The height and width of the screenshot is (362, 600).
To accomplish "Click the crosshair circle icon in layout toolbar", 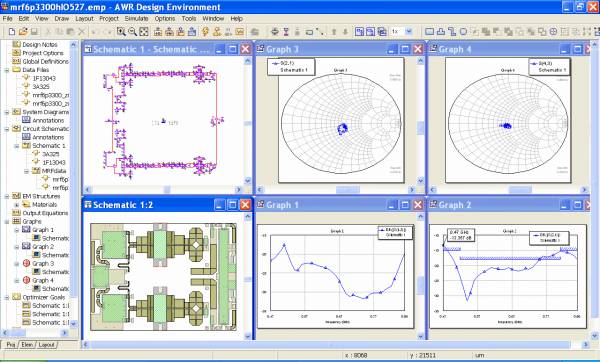I will coord(553,32).
